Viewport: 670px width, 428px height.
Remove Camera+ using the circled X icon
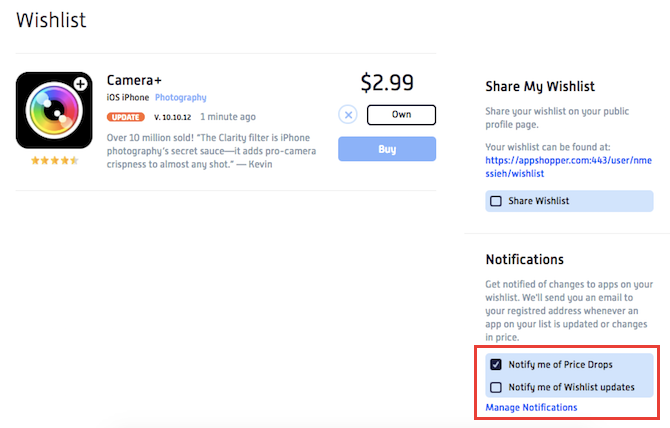pos(348,114)
